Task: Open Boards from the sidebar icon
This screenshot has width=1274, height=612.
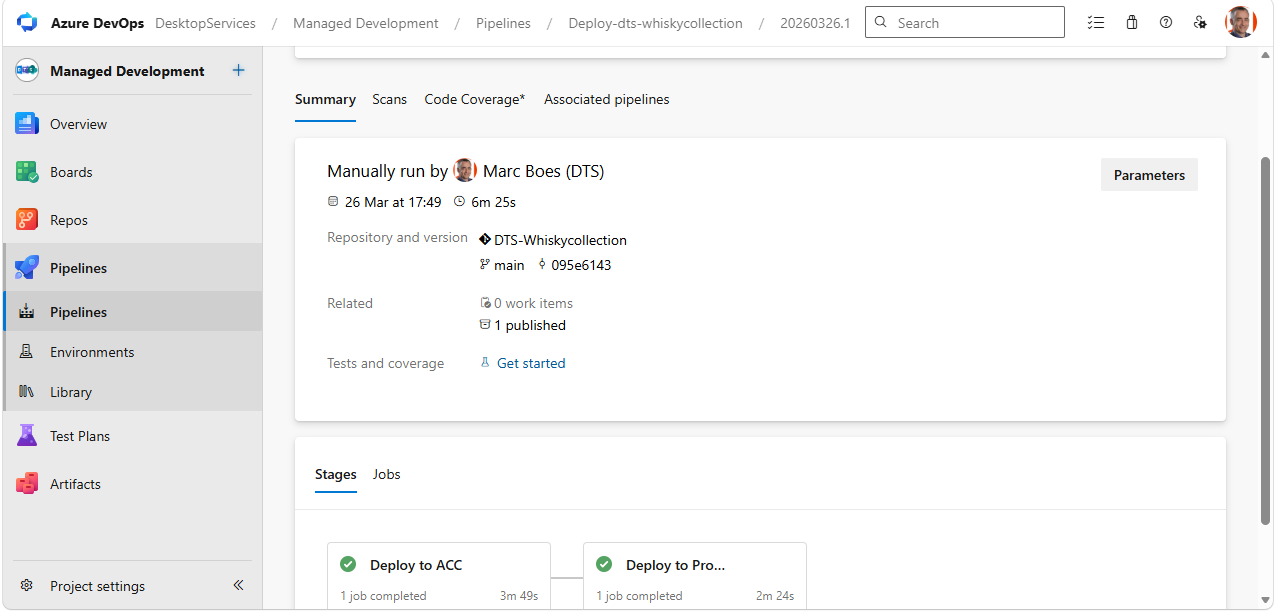Action: tap(27, 172)
